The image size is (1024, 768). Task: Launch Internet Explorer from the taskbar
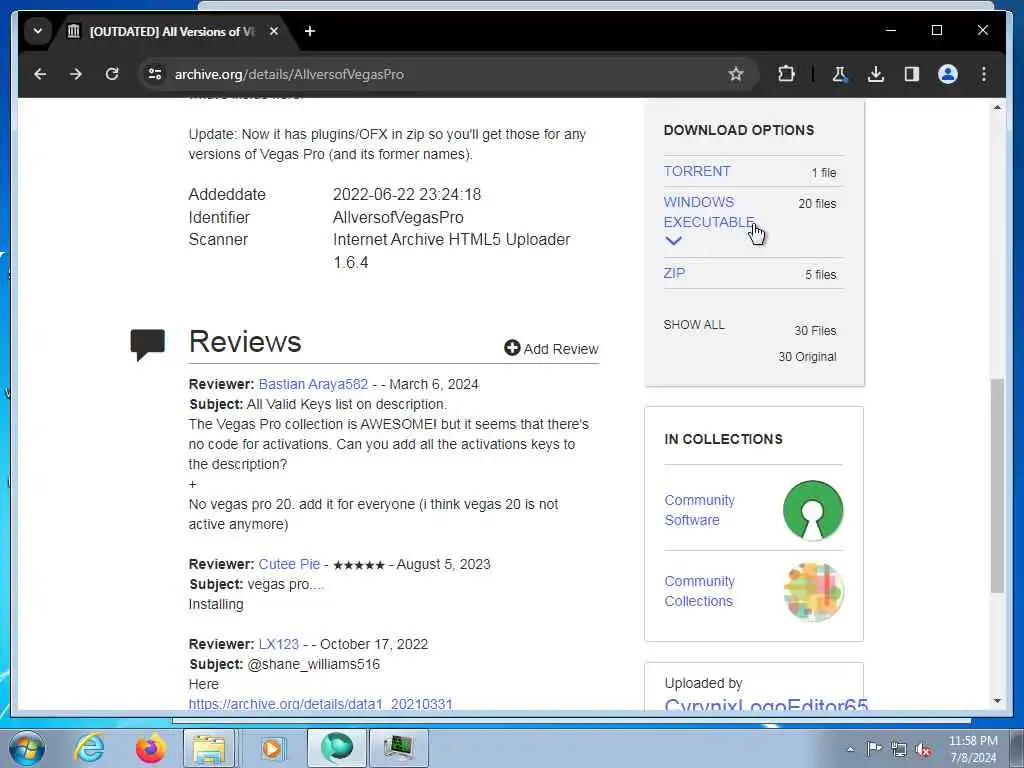89,748
